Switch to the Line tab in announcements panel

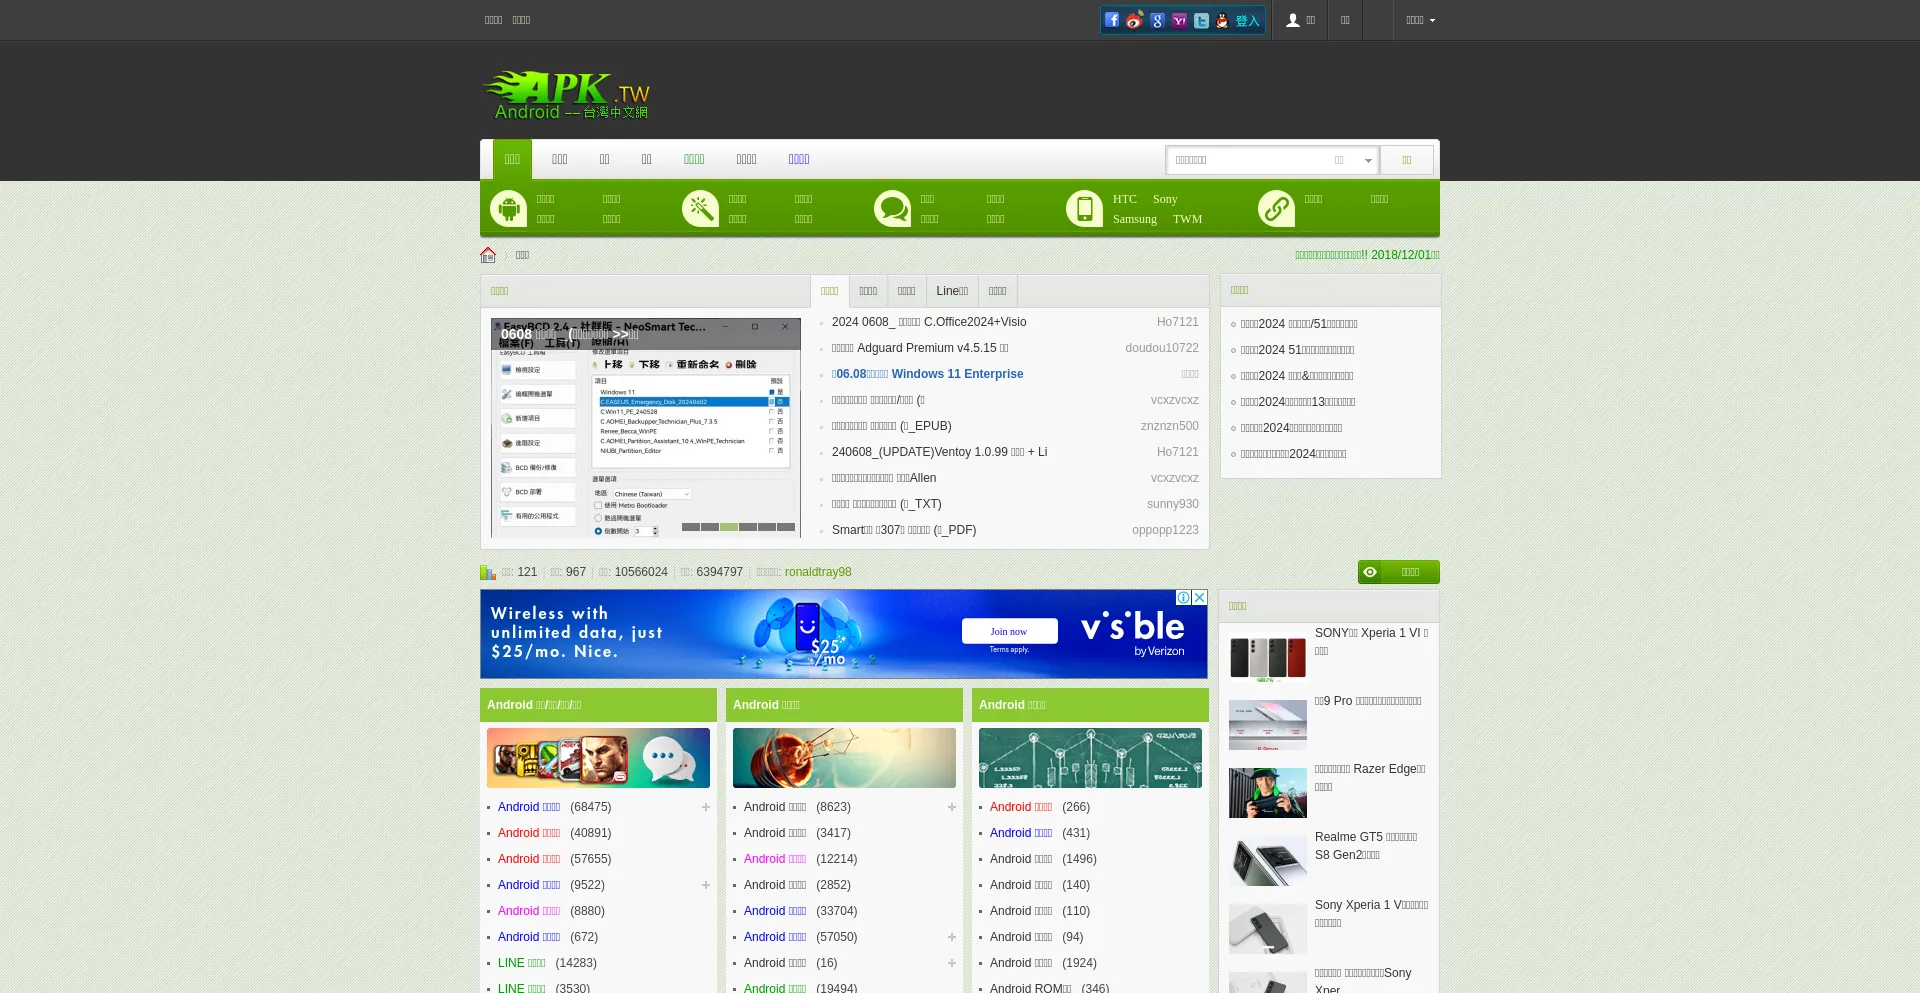[x=952, y=291]
